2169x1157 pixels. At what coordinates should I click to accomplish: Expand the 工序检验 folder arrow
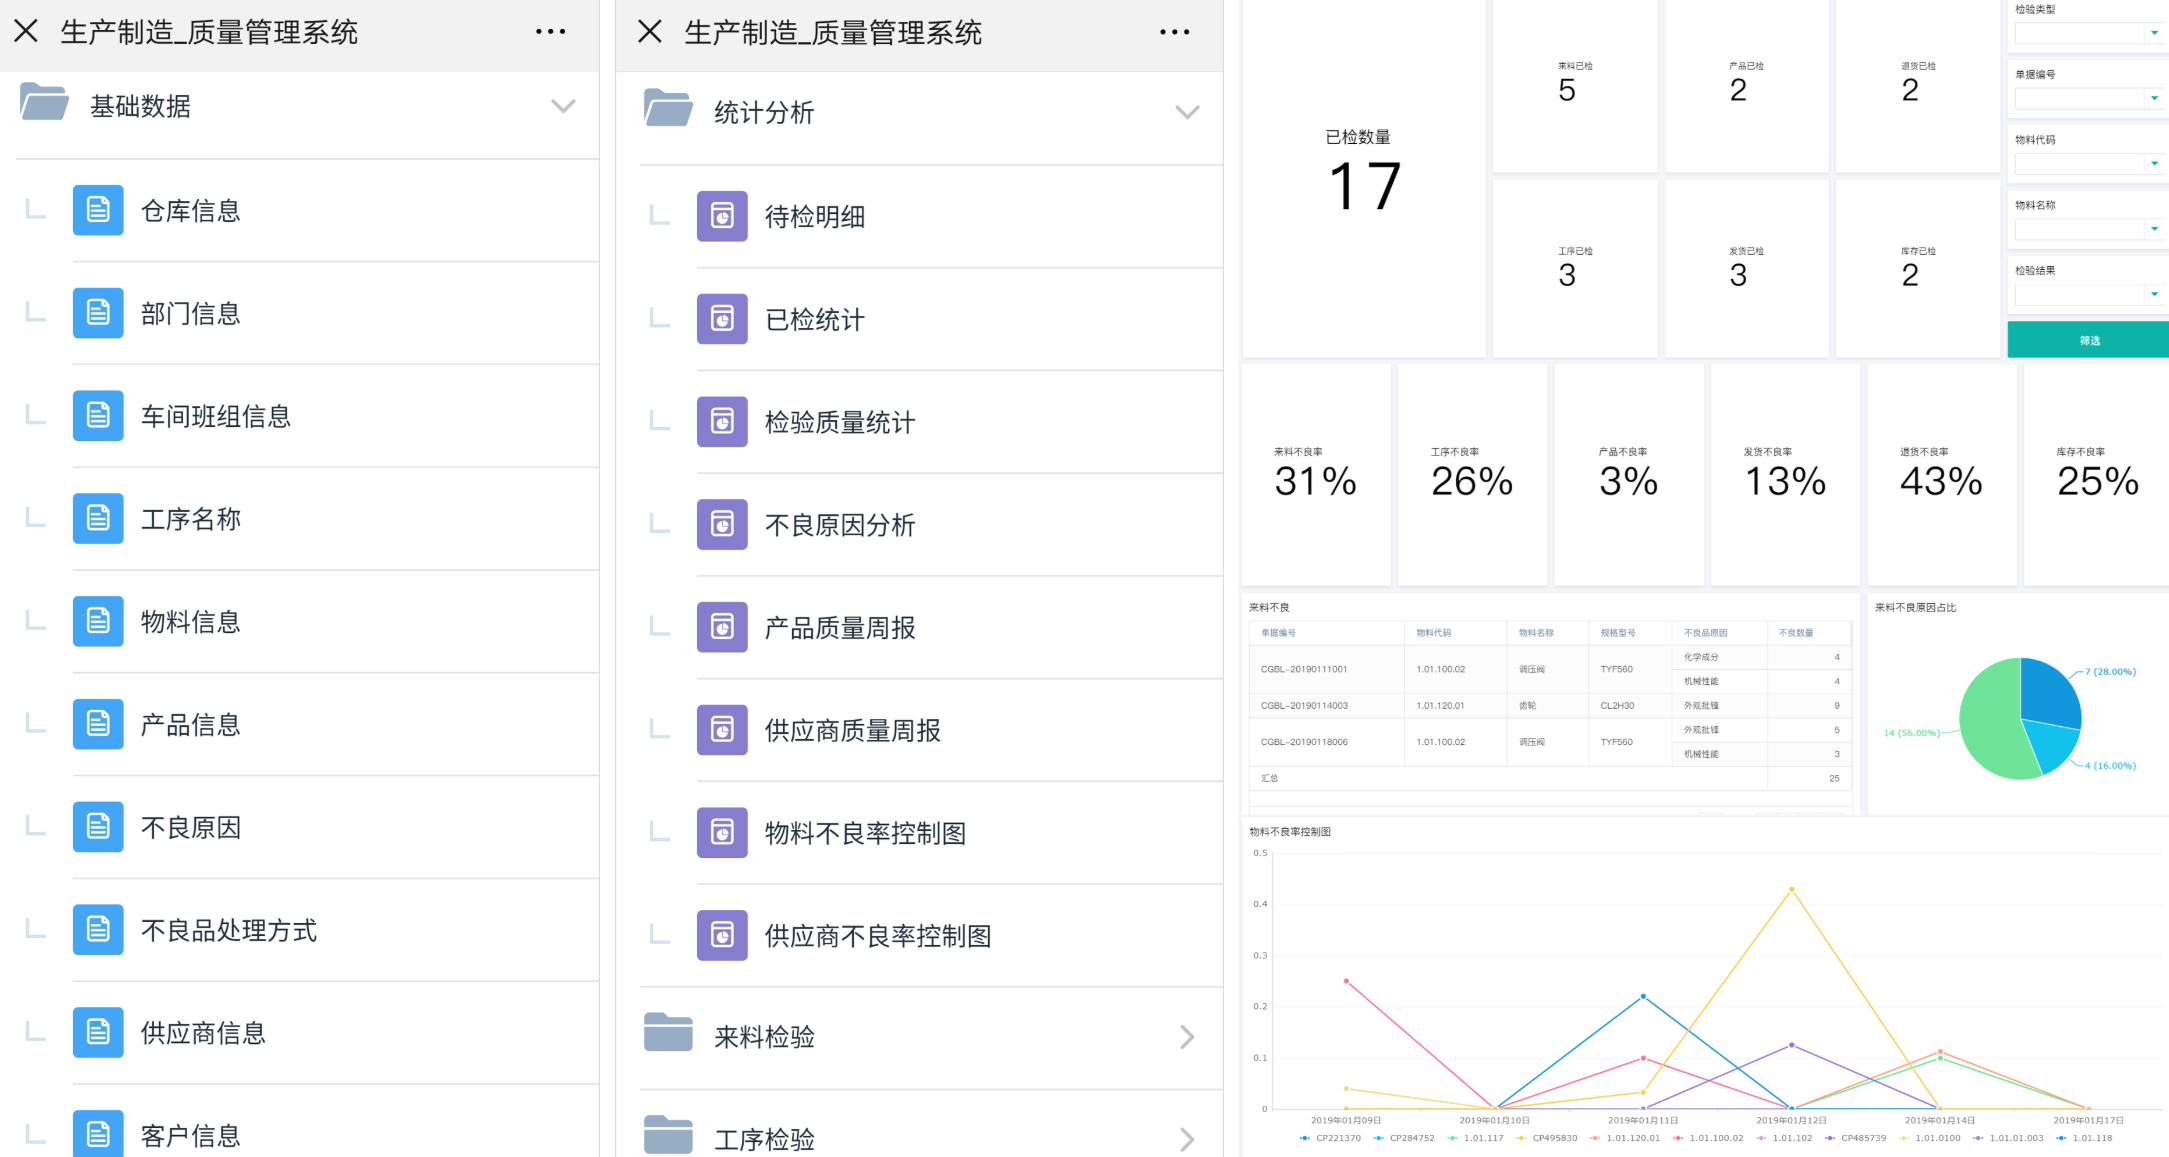point(1187,1140)
